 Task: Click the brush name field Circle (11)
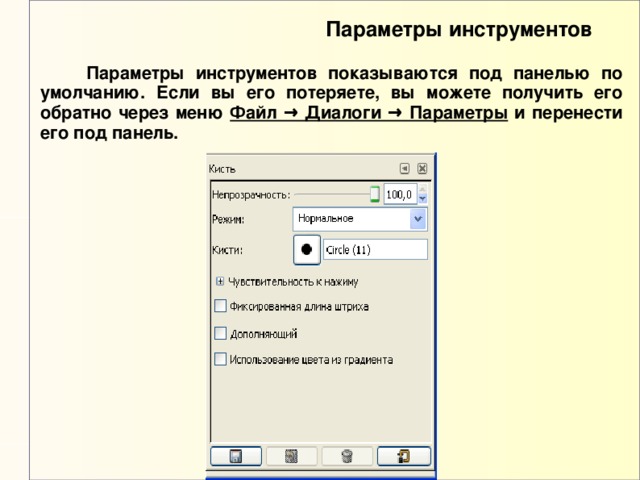point(376,249)
